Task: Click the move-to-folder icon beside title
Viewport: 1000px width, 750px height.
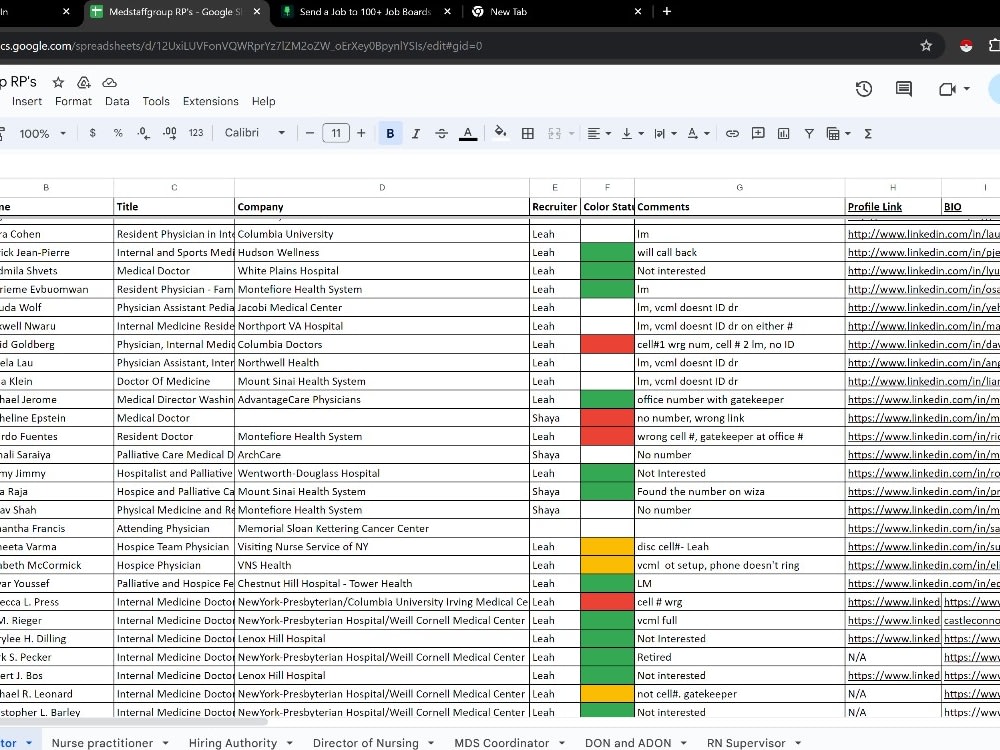Action: point(84,82)
